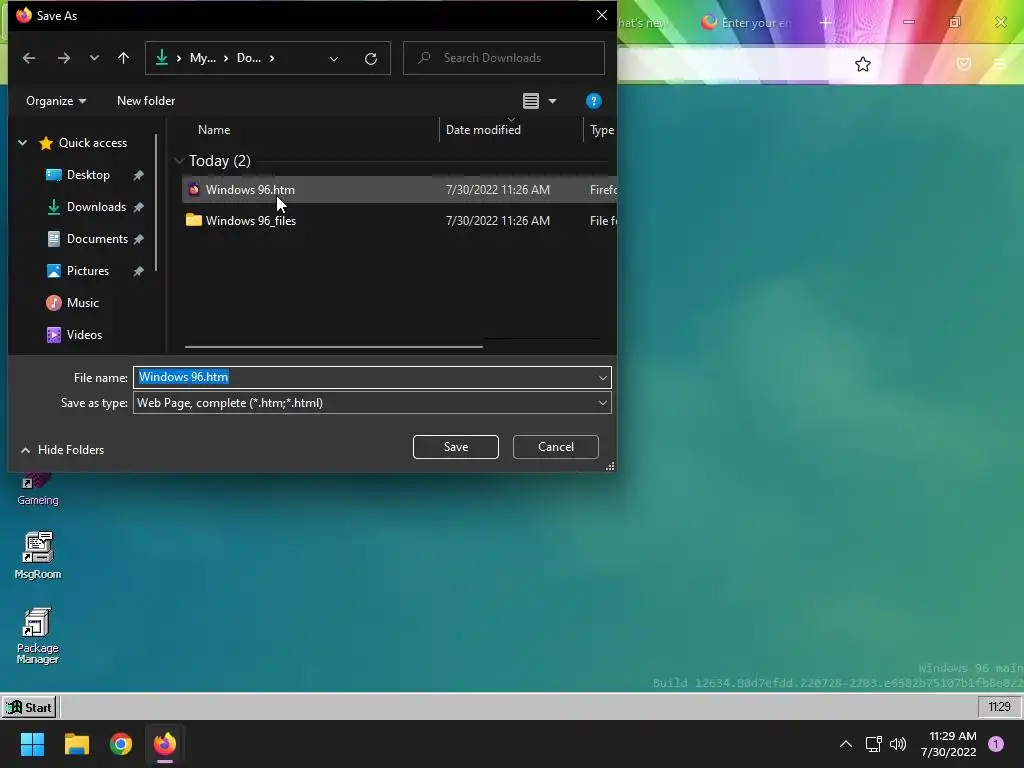The width and height of the screenshot is (1024, 768).
Task: Open network status tray icon
Action: point(873,744)
